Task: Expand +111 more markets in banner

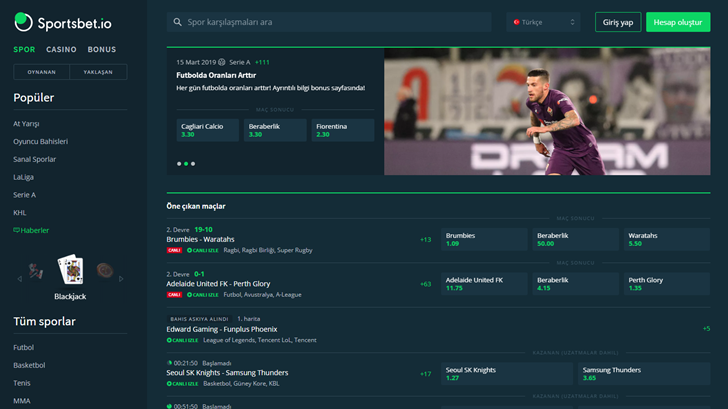Action: point(262,62)
